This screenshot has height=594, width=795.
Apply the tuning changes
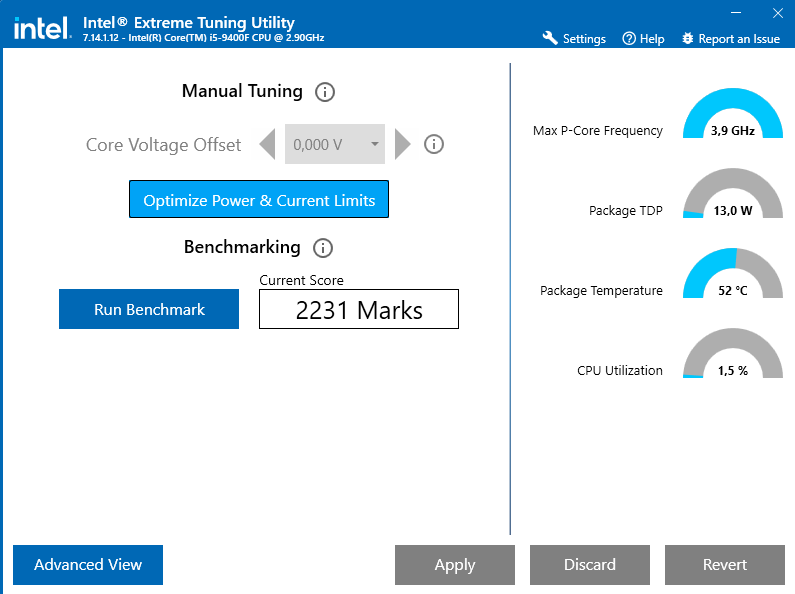tap(455, 565)
